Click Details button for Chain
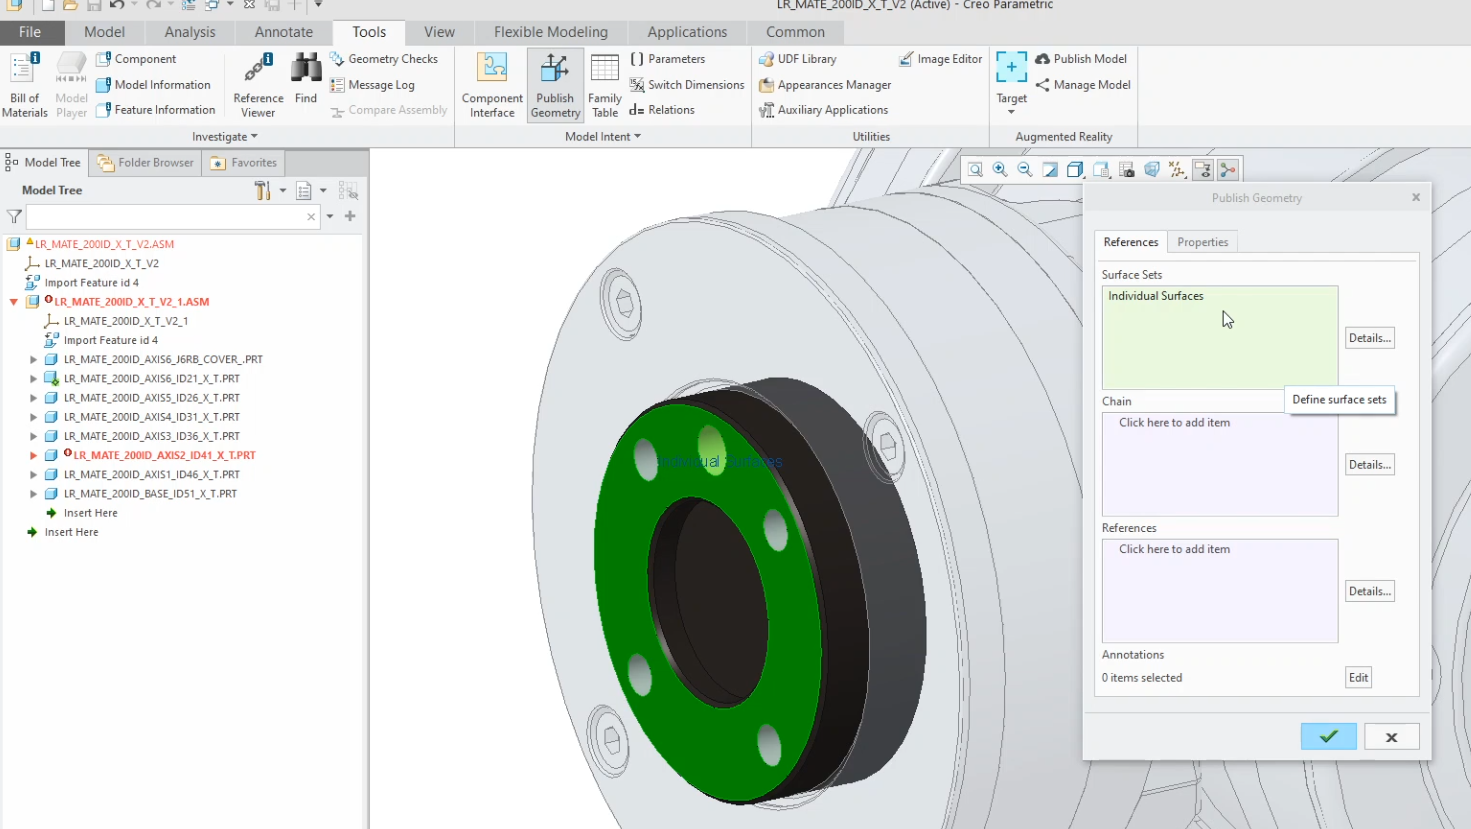The height and width of the screenshot is (829, 1471). pos(1369,465)
